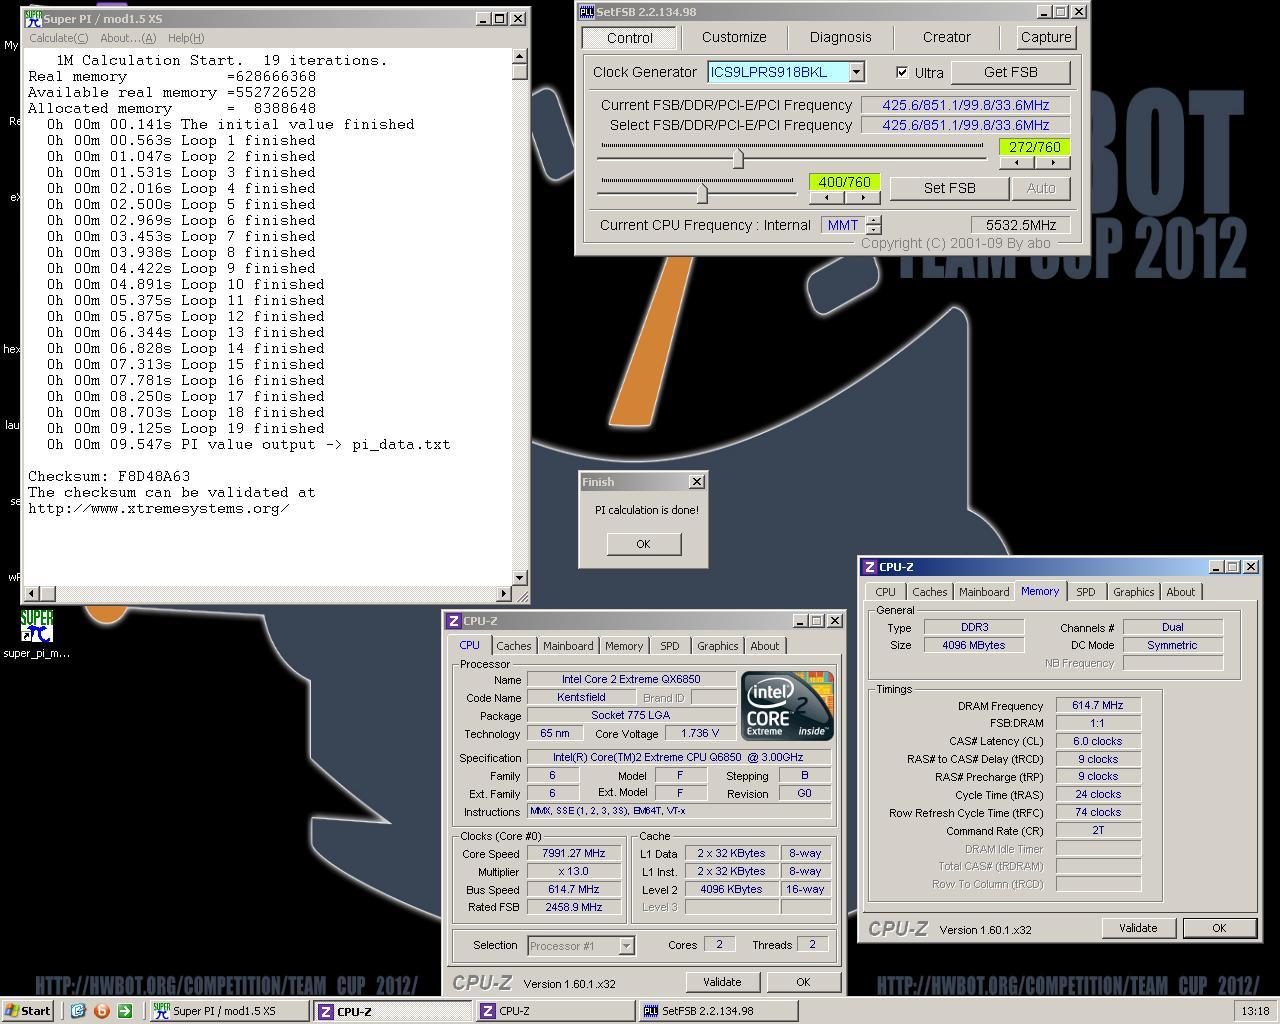Click the SetFSB window title bar icon
This screenshot has height=1024, width=1280.
[587, 12]
